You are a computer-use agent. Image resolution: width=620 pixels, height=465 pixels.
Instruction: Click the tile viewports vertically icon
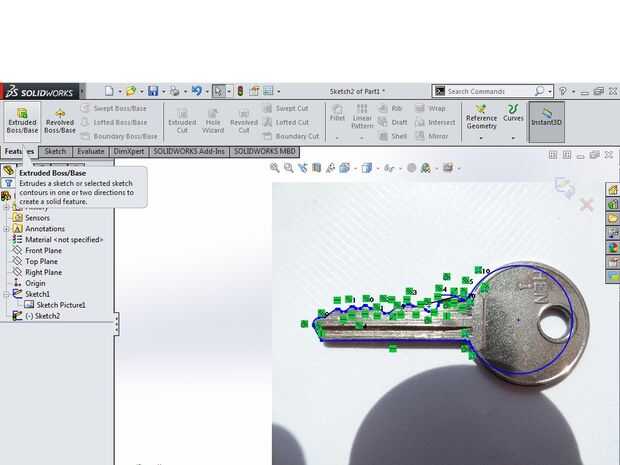[567, 155]
